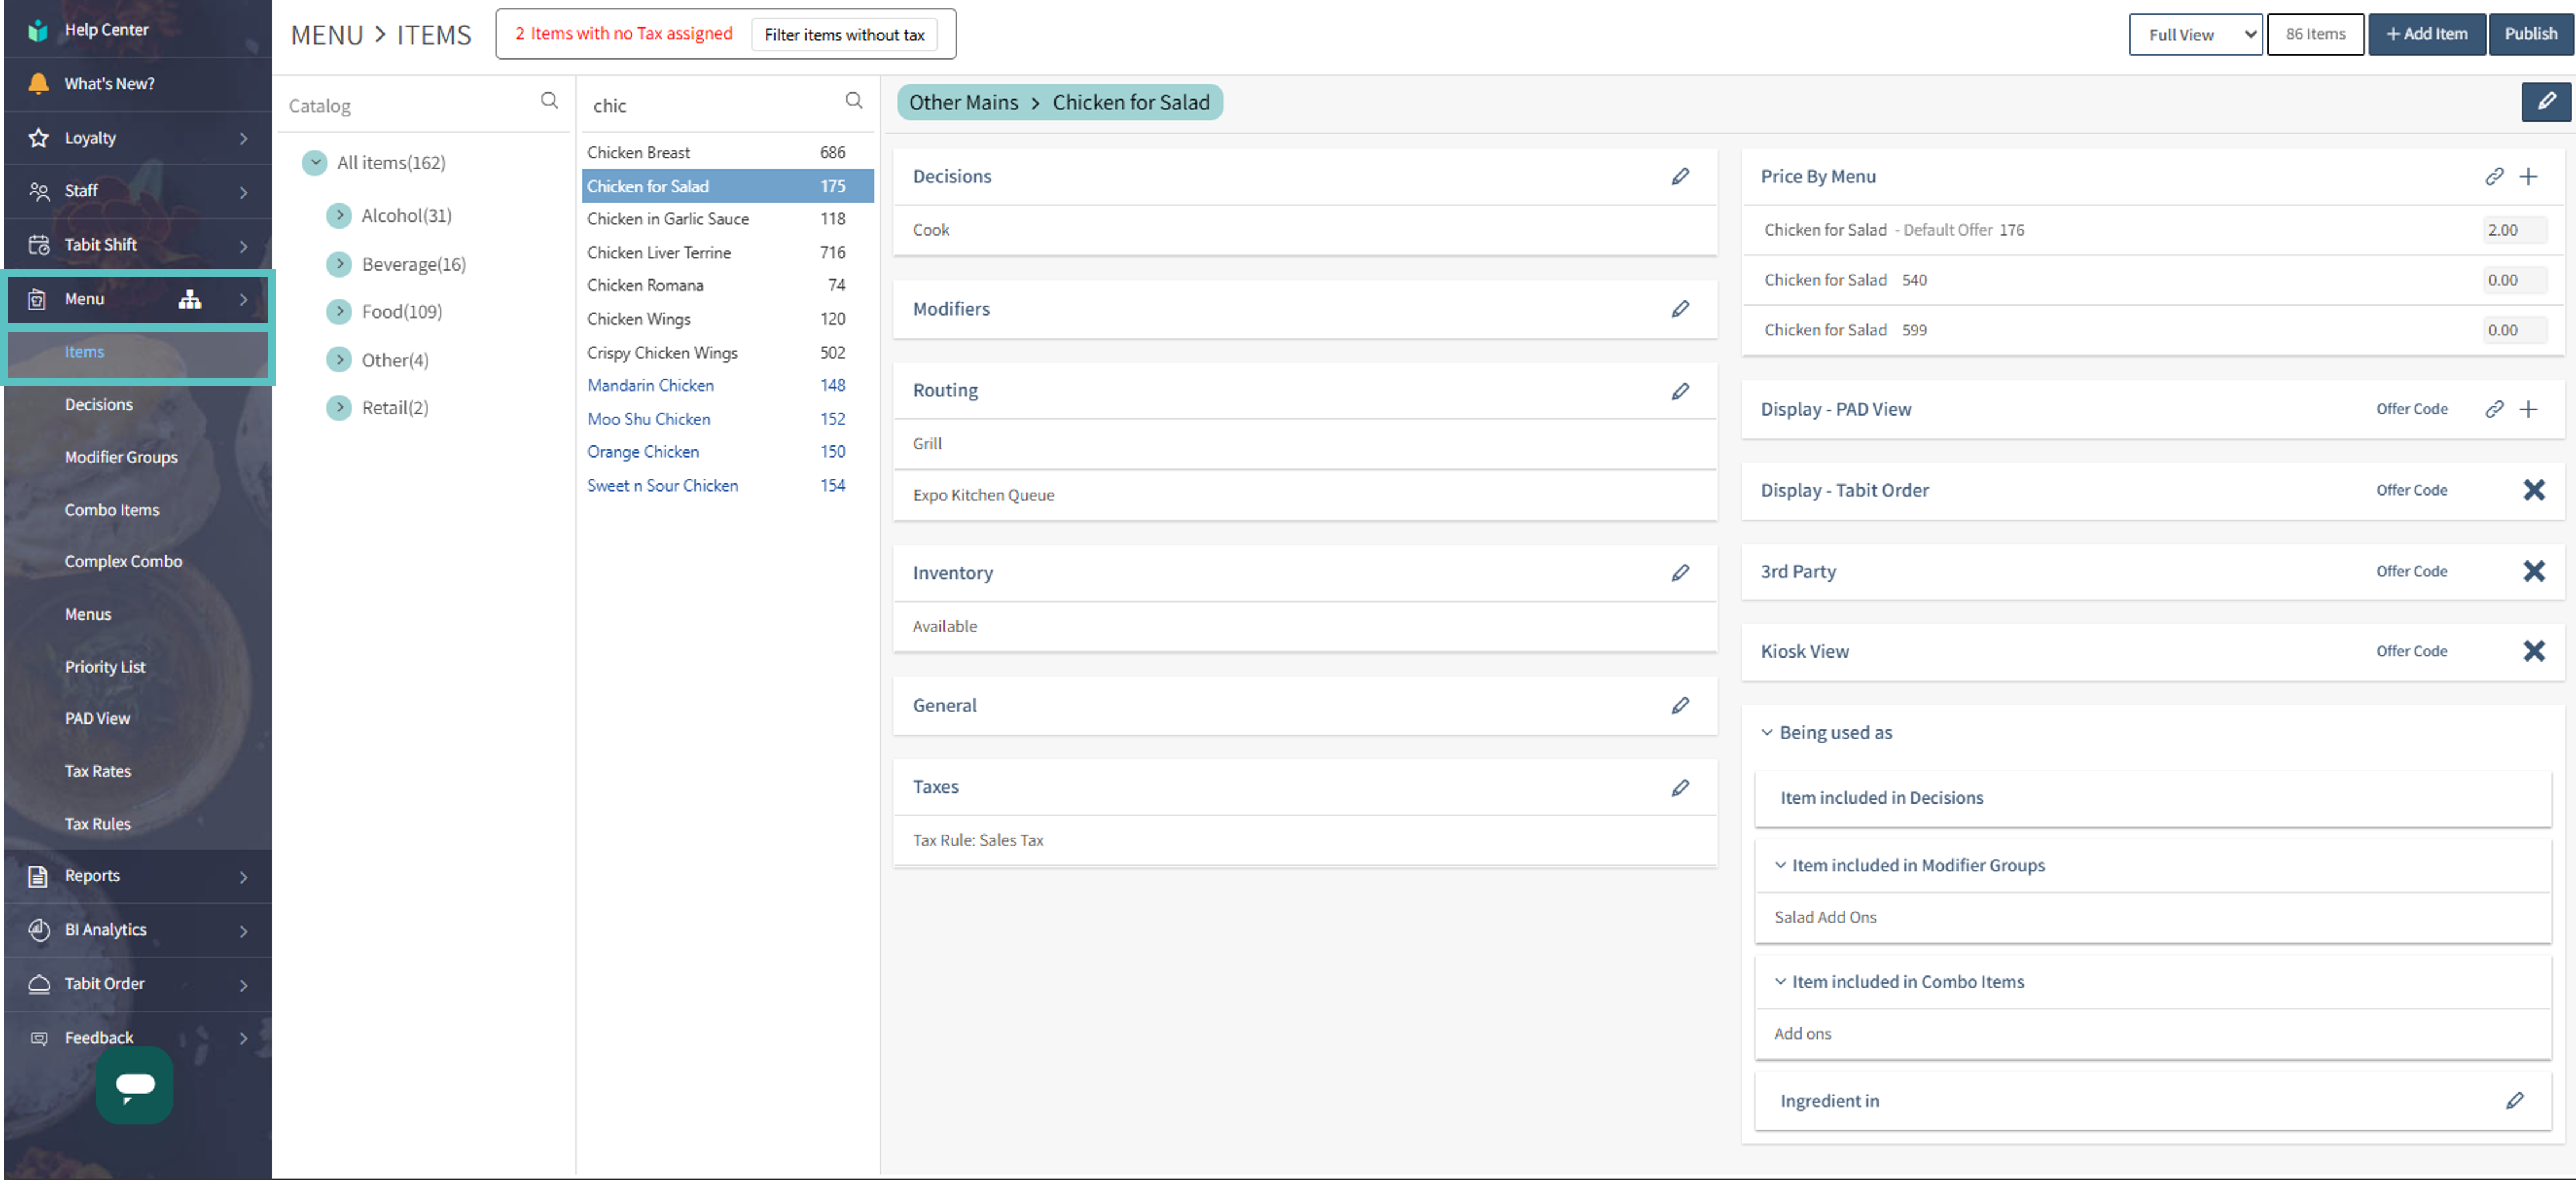Screen dimensions: 2576x1180
Task: Select Orange Chicken in the item list
Action: click(x=643, y=452)
